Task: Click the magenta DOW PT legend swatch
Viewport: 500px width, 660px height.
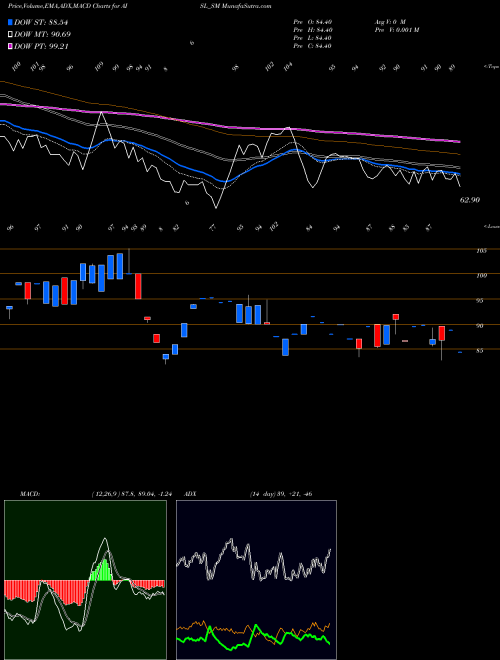Action: (11, 46)
